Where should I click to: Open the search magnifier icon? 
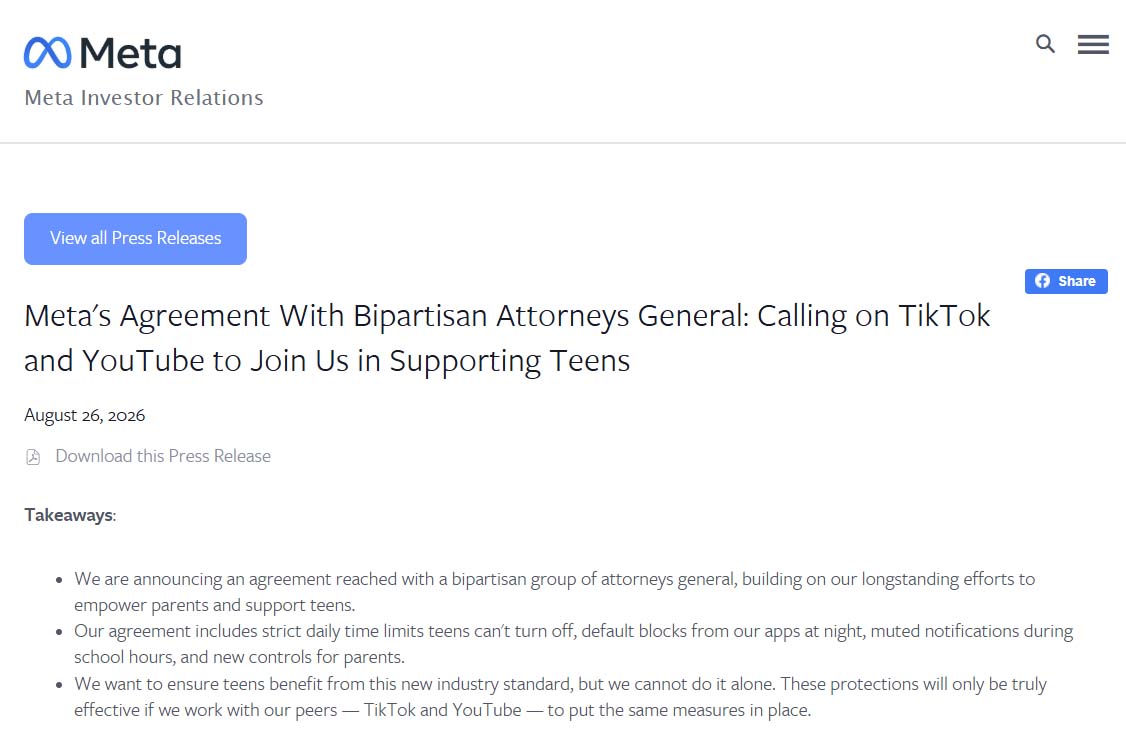(1045, 44)
